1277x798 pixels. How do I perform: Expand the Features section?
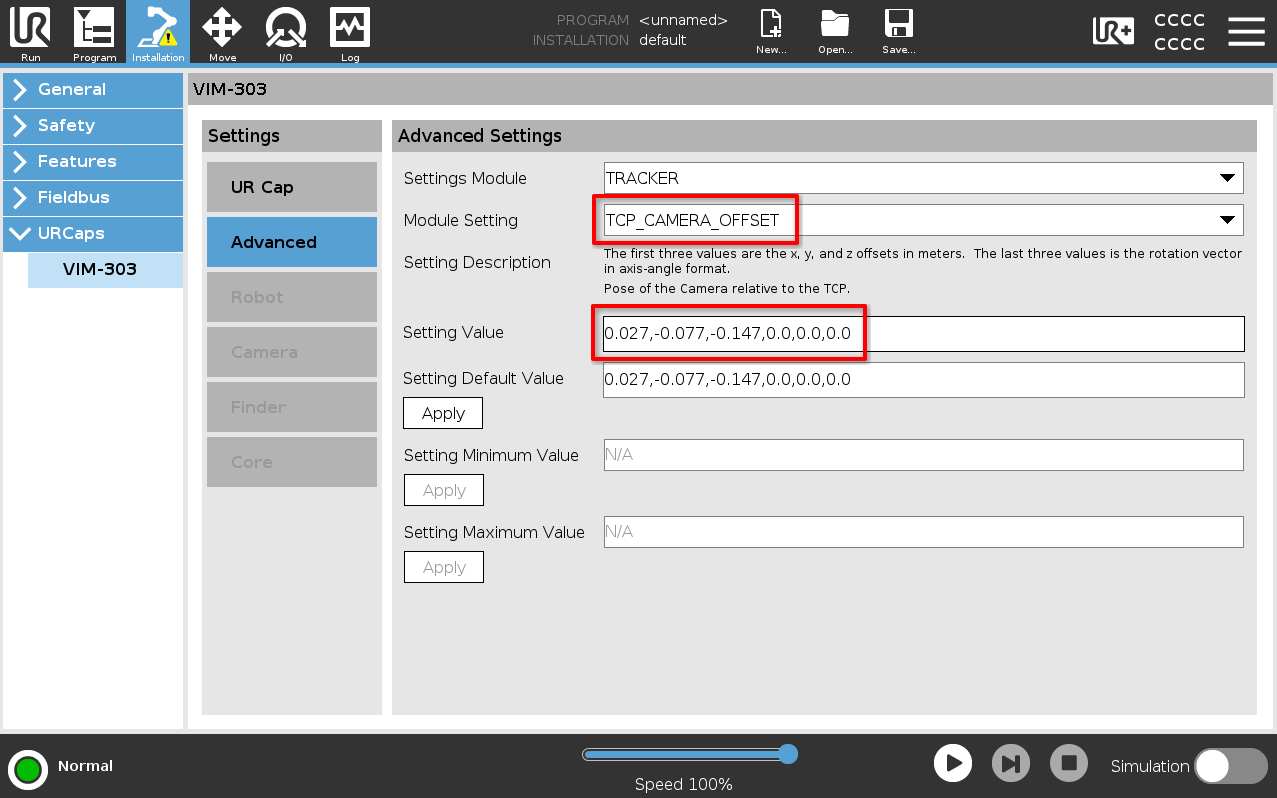[93, 162]
